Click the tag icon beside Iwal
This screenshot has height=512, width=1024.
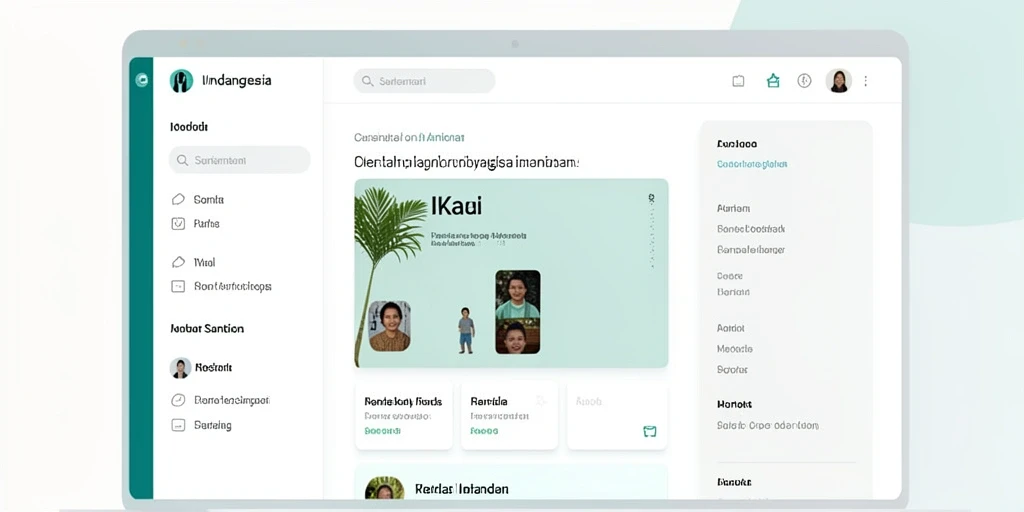pos(178,262)
